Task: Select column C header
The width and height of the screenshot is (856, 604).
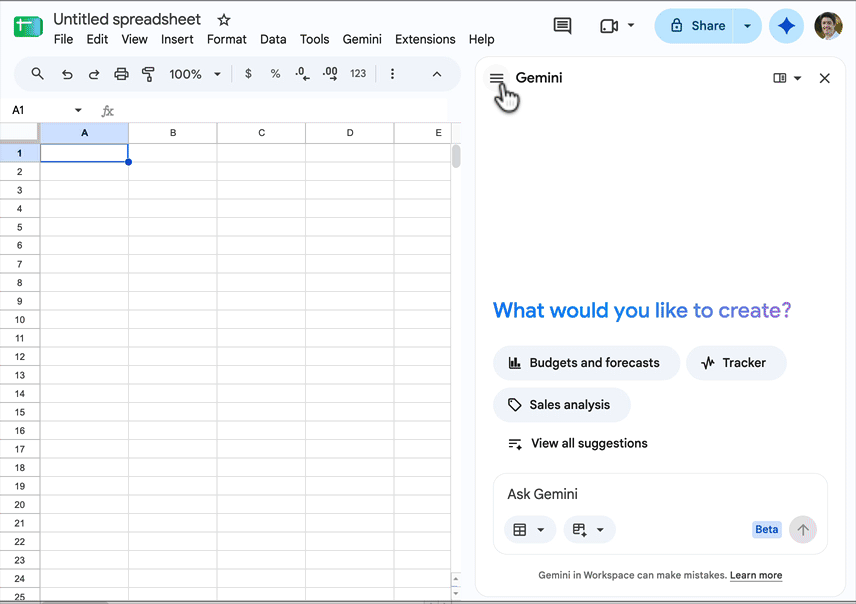Action: tap(261, 133)
